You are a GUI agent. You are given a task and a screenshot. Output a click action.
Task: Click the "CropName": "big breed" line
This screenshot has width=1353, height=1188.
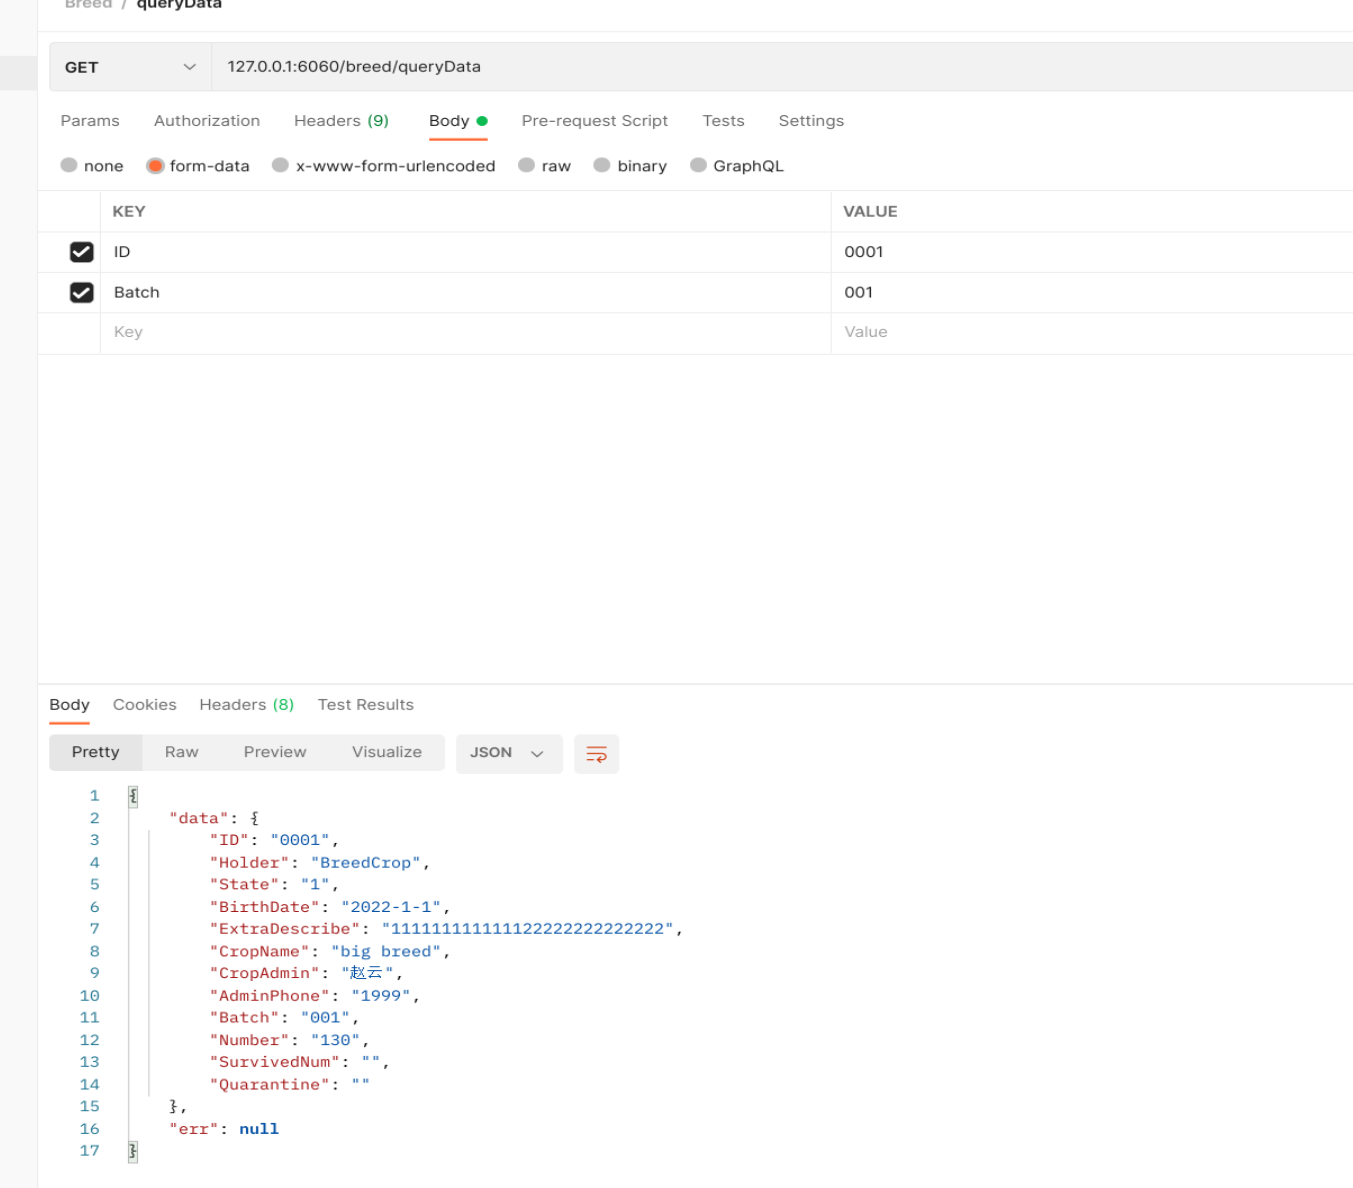click(329, 951)
